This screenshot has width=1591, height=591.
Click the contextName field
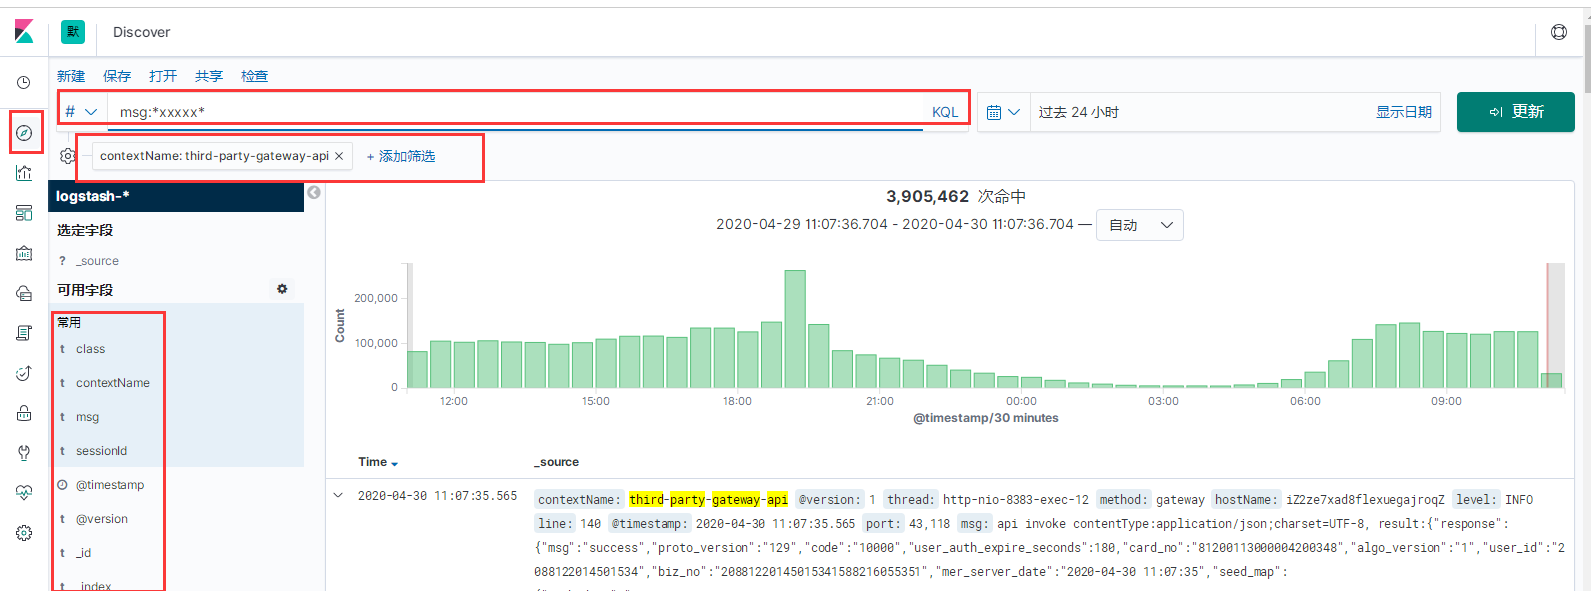pyautogui.click(x=113, y=383)
